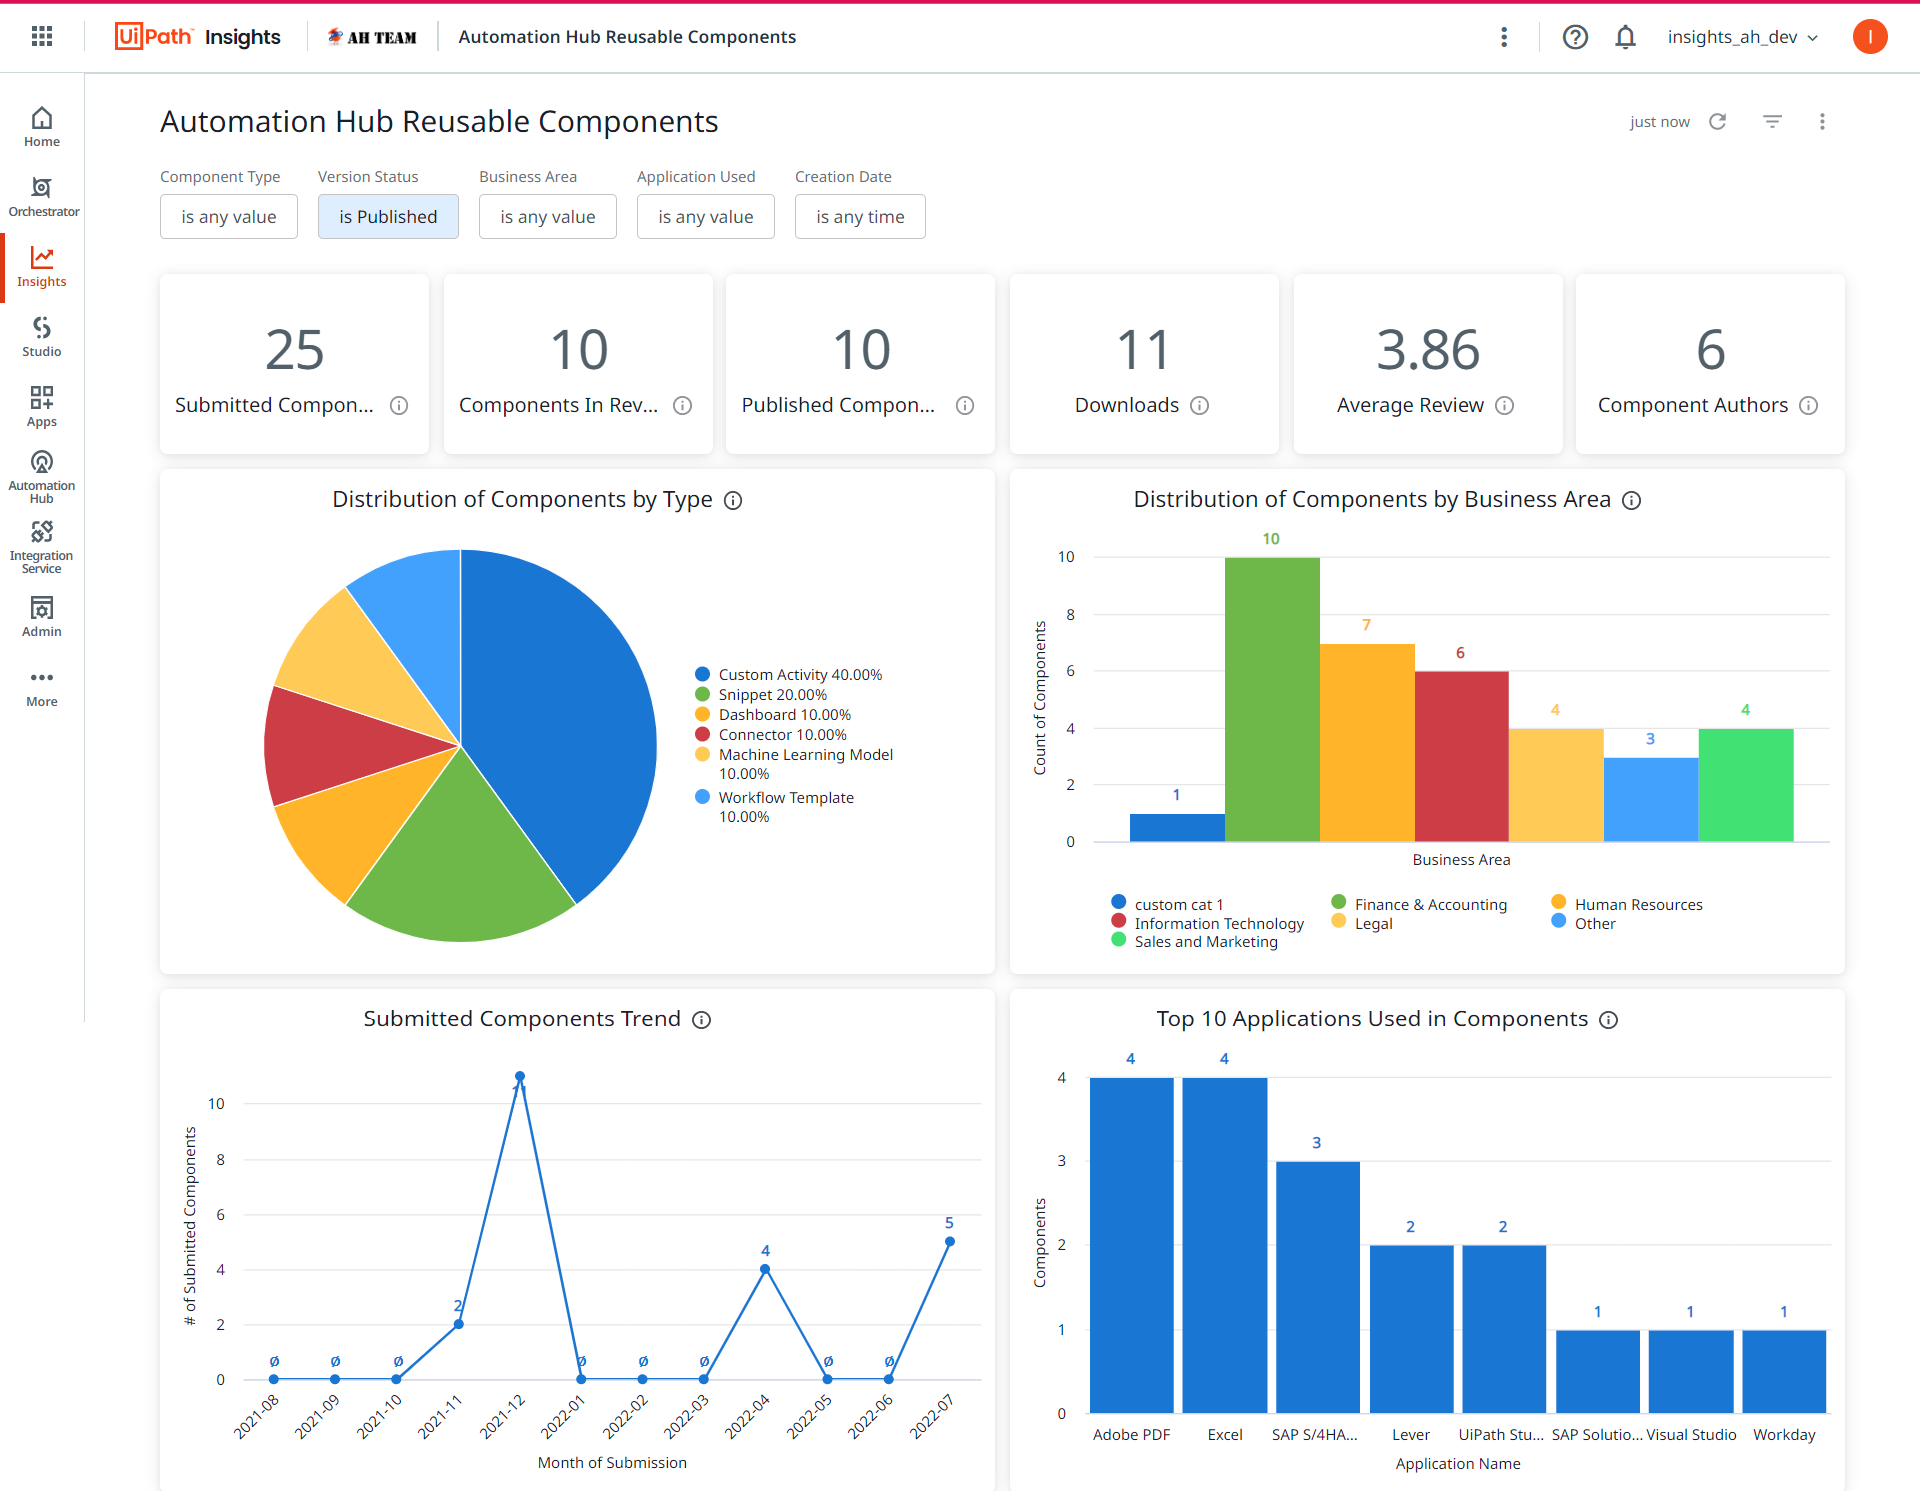Open the Help question mark icon

click(1575, 37)
